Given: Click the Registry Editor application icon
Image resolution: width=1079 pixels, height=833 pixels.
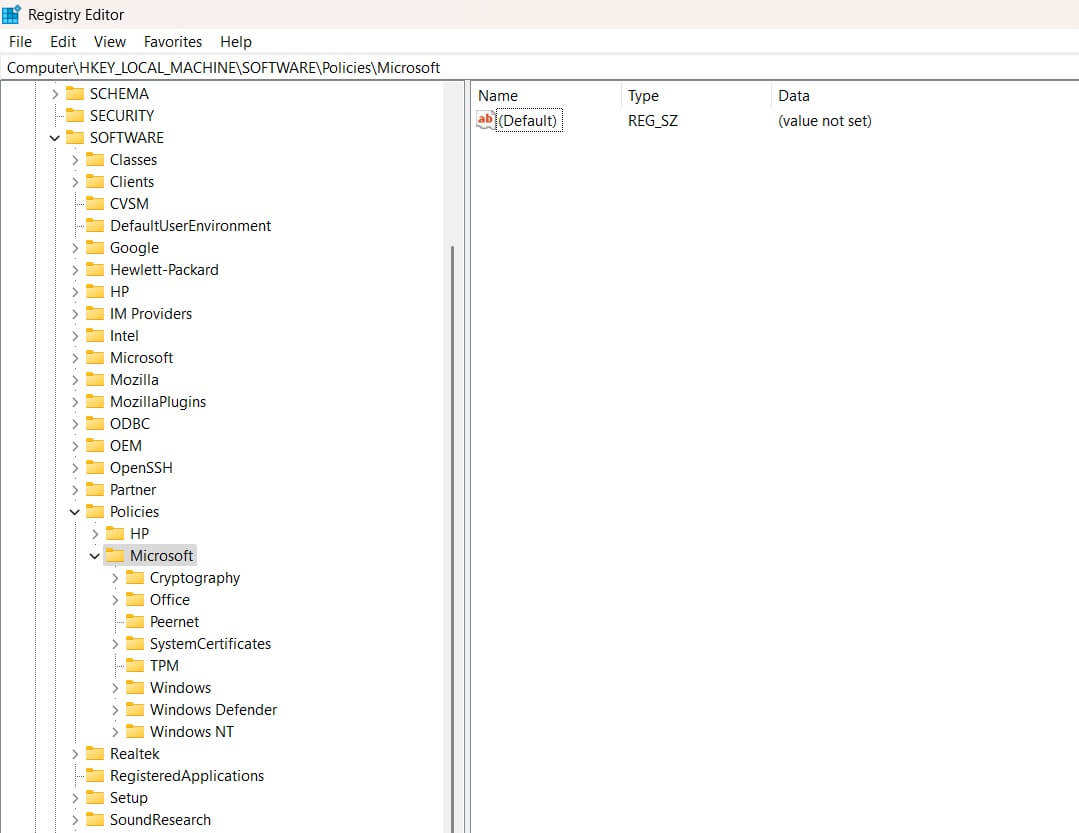Looking at the screenshot, I should [14, 14].
